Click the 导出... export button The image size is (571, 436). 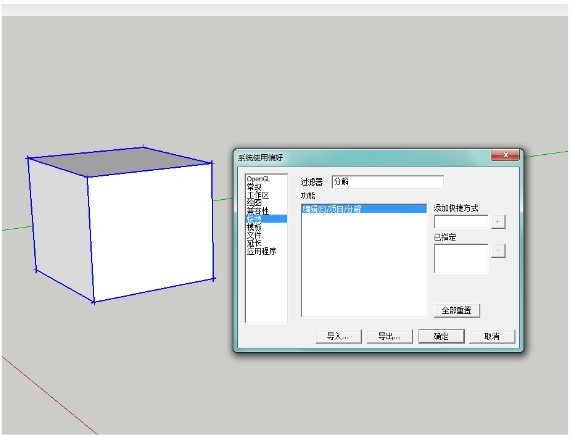click(389, 336)
